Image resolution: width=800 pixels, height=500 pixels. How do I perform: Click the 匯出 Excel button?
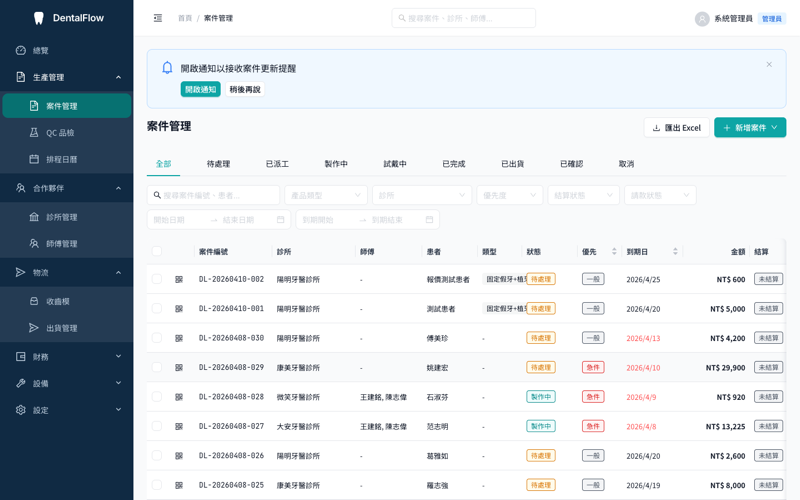click(x=677, y=128)
